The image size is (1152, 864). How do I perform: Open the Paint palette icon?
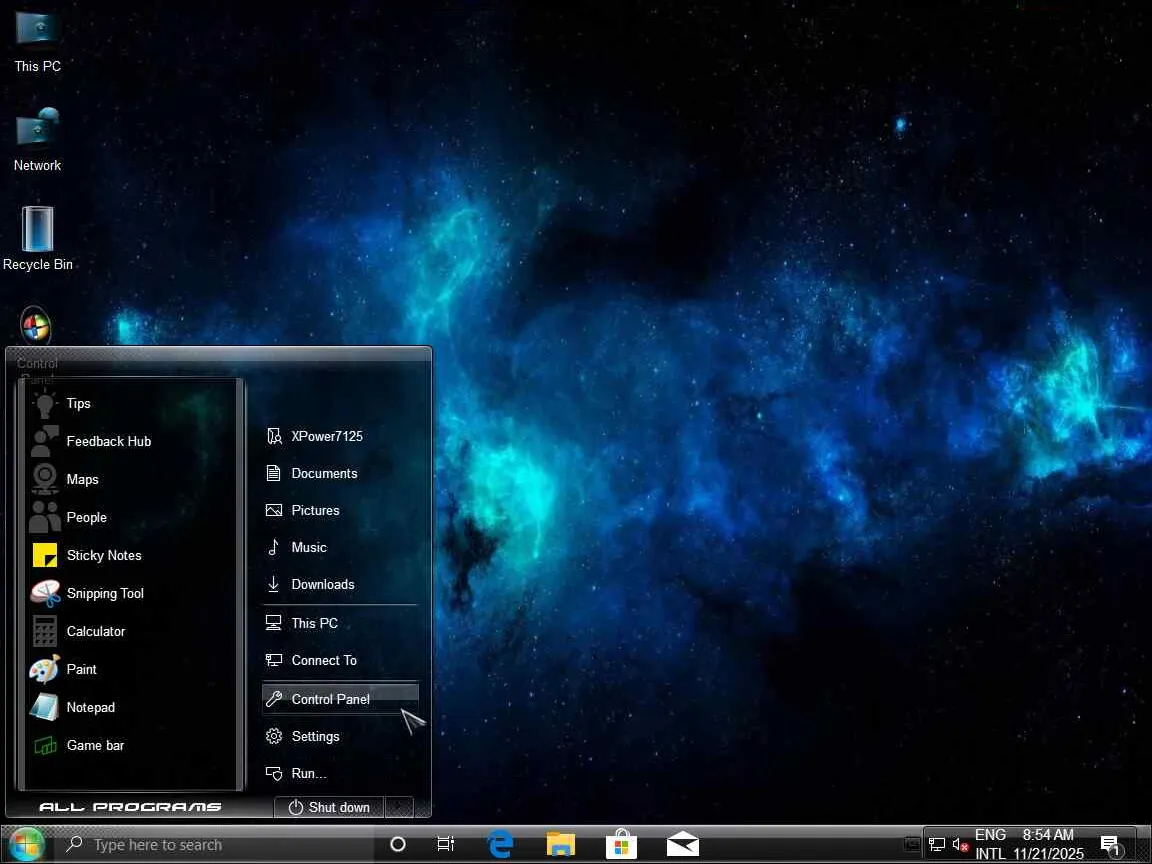click(45, 669)
